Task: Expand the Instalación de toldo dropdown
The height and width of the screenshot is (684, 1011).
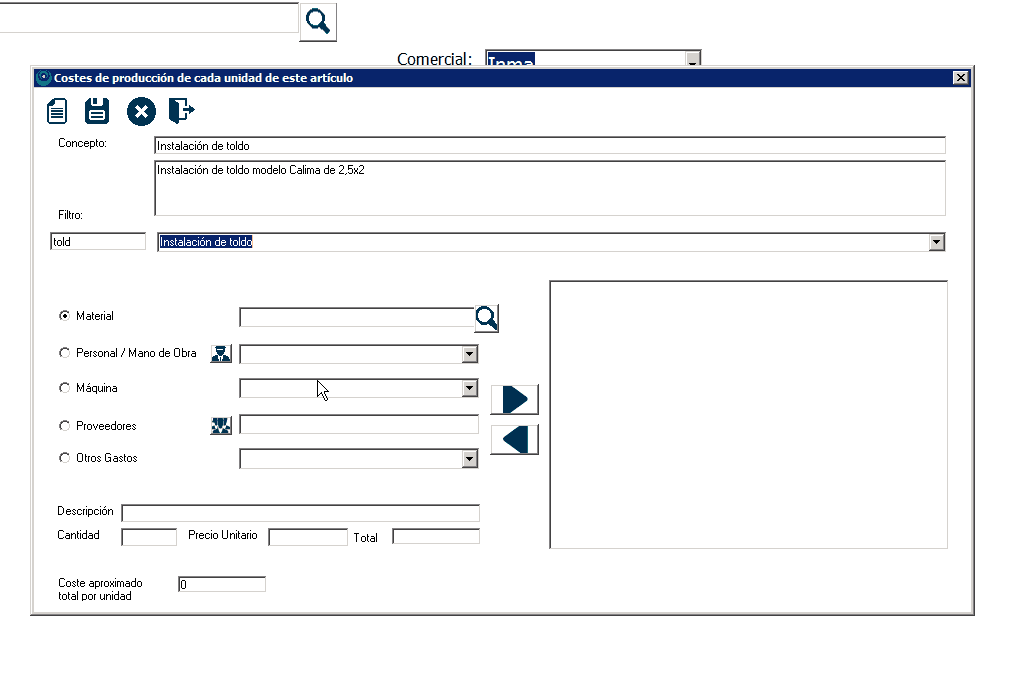Action: [x=936, y=242]
